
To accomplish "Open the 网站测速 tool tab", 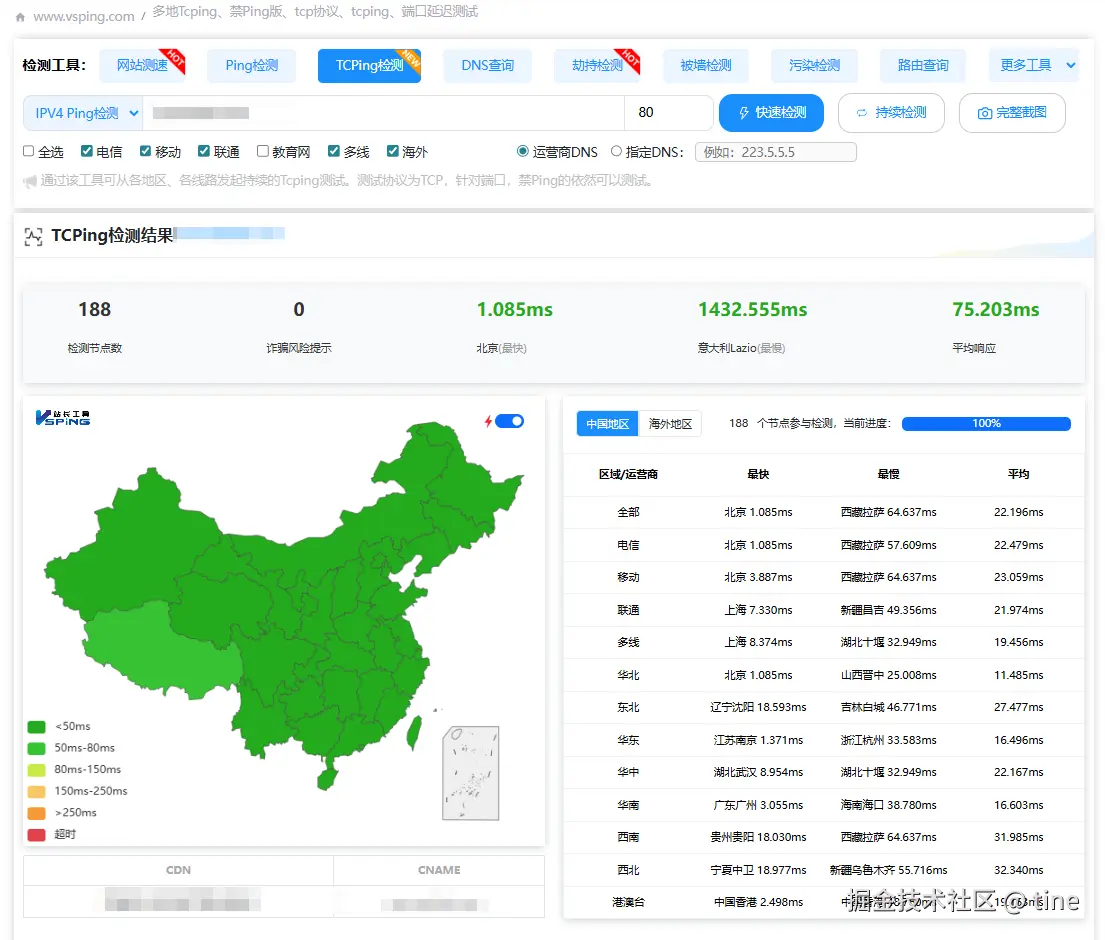I will click(x=142, y=66).
